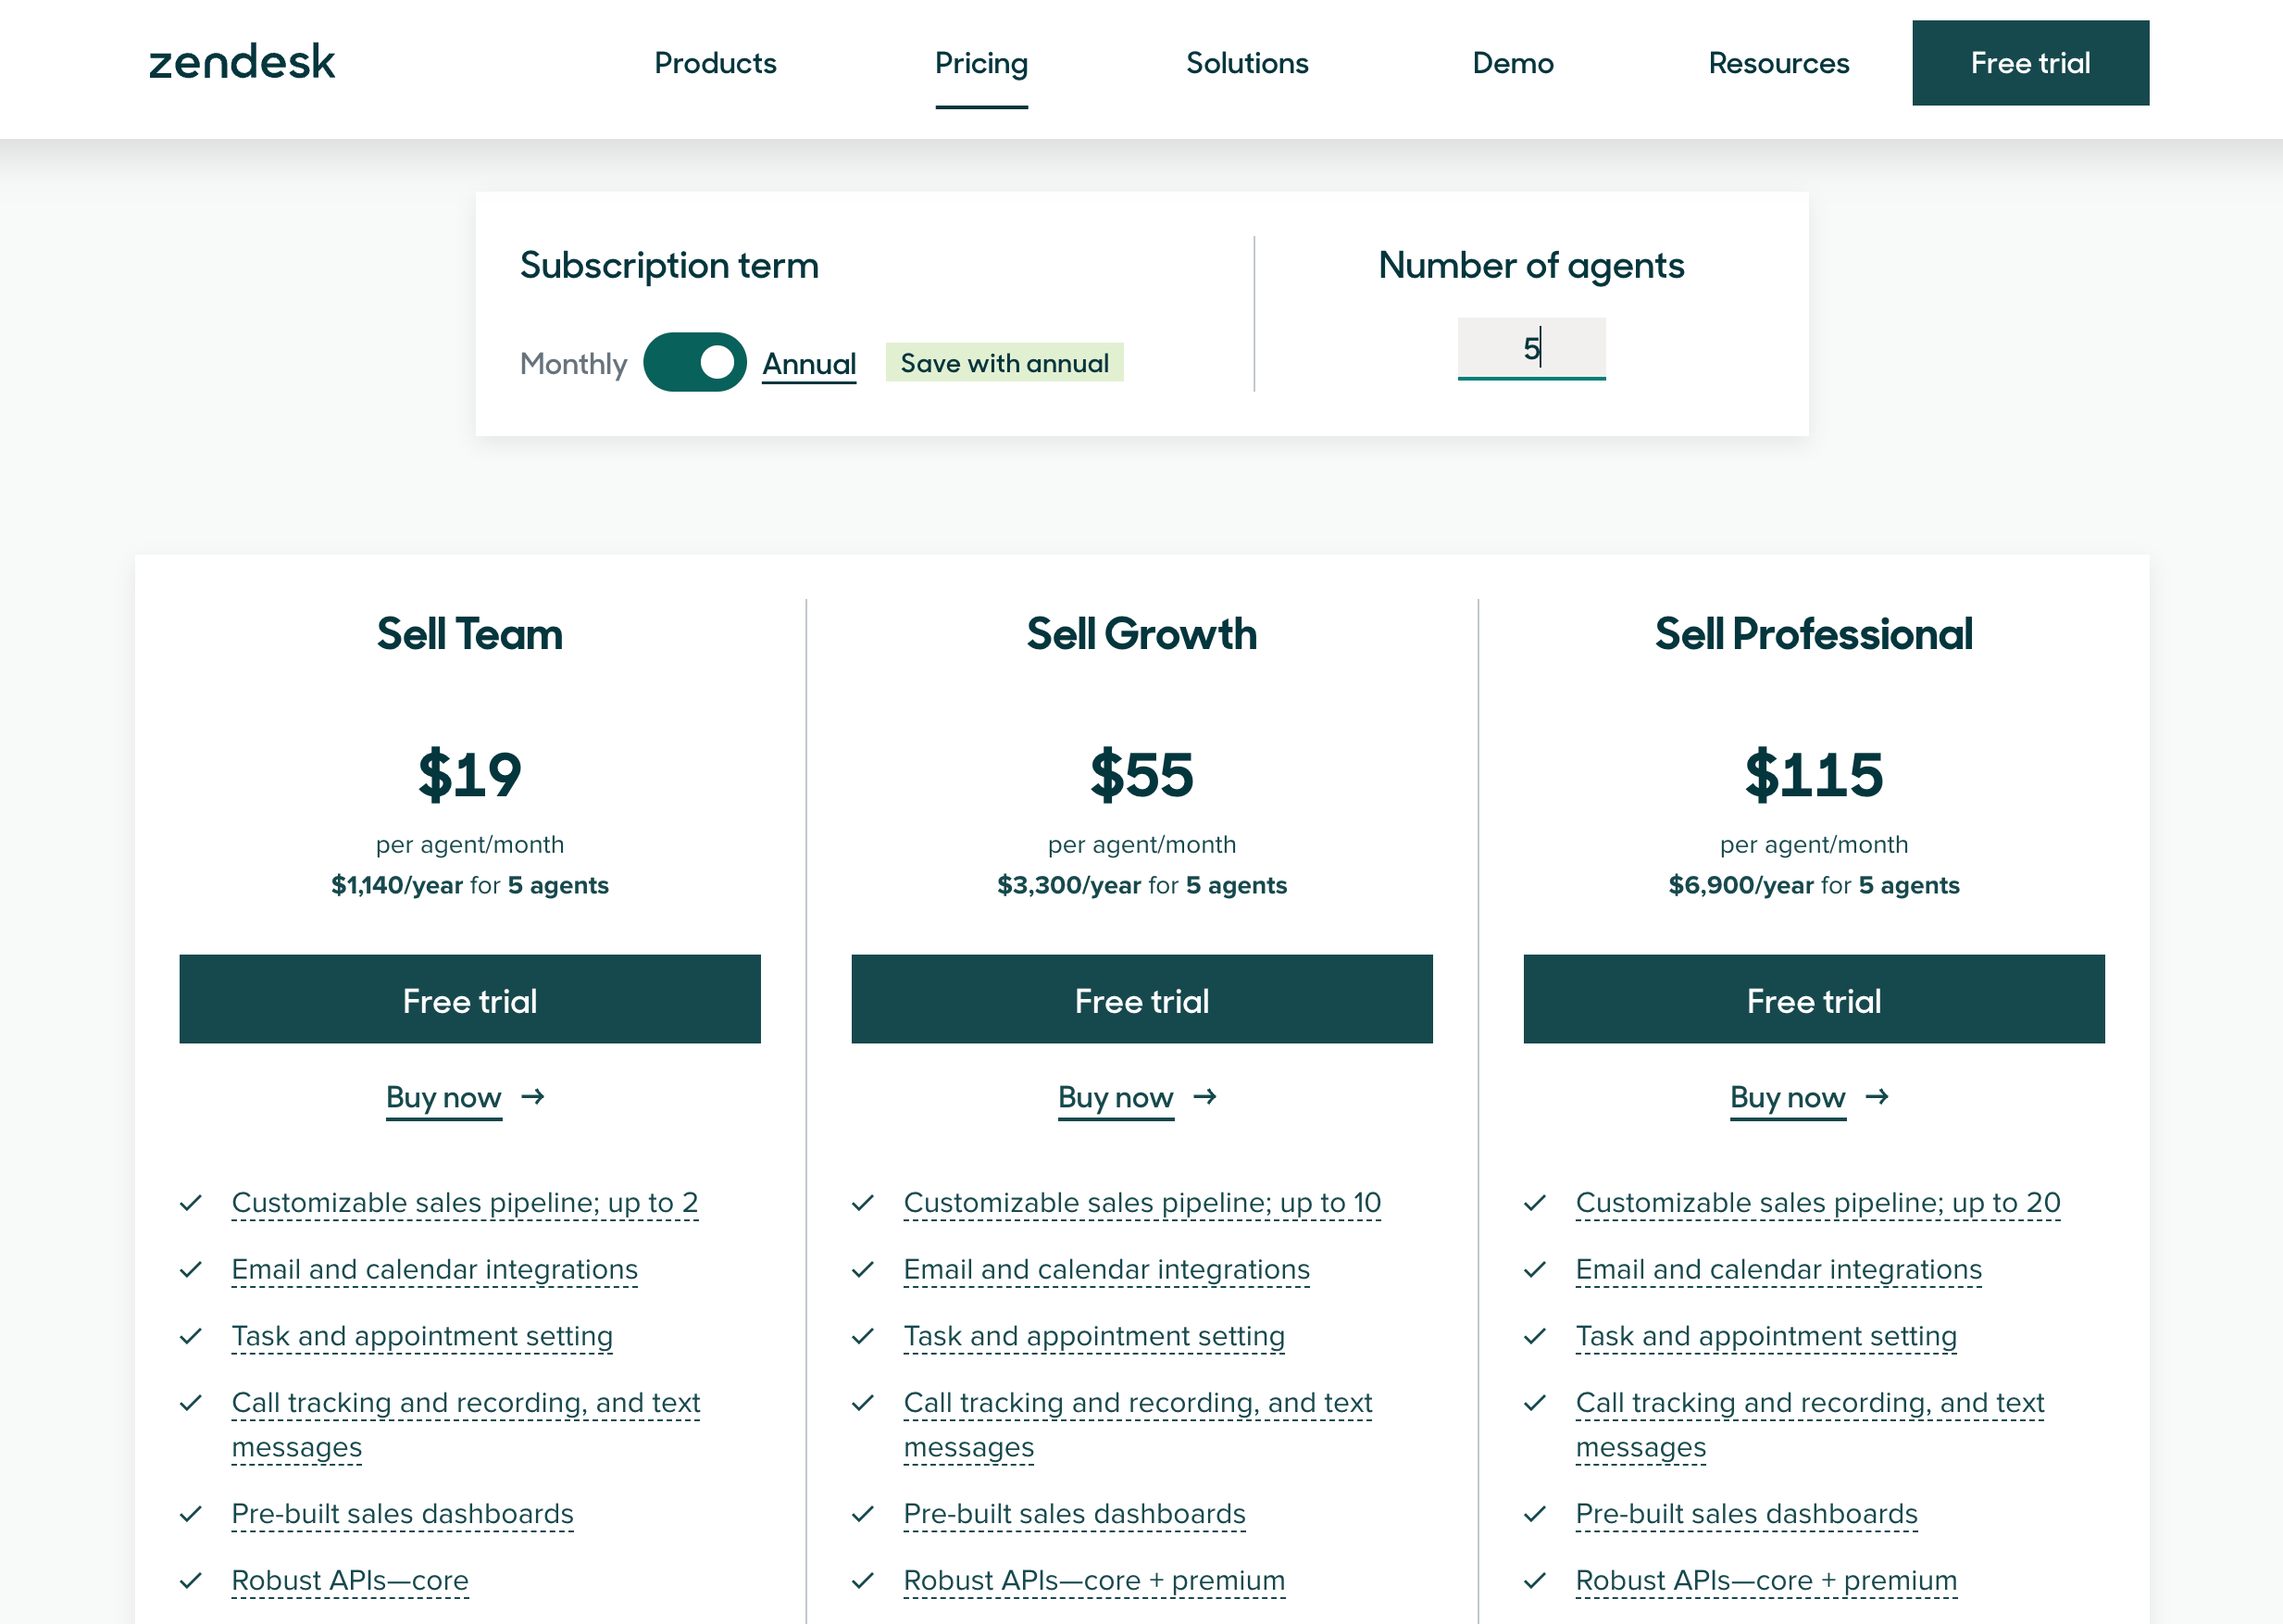
Task: Toggle the Annual subscription term switch
Action: (x=692, y=362)
